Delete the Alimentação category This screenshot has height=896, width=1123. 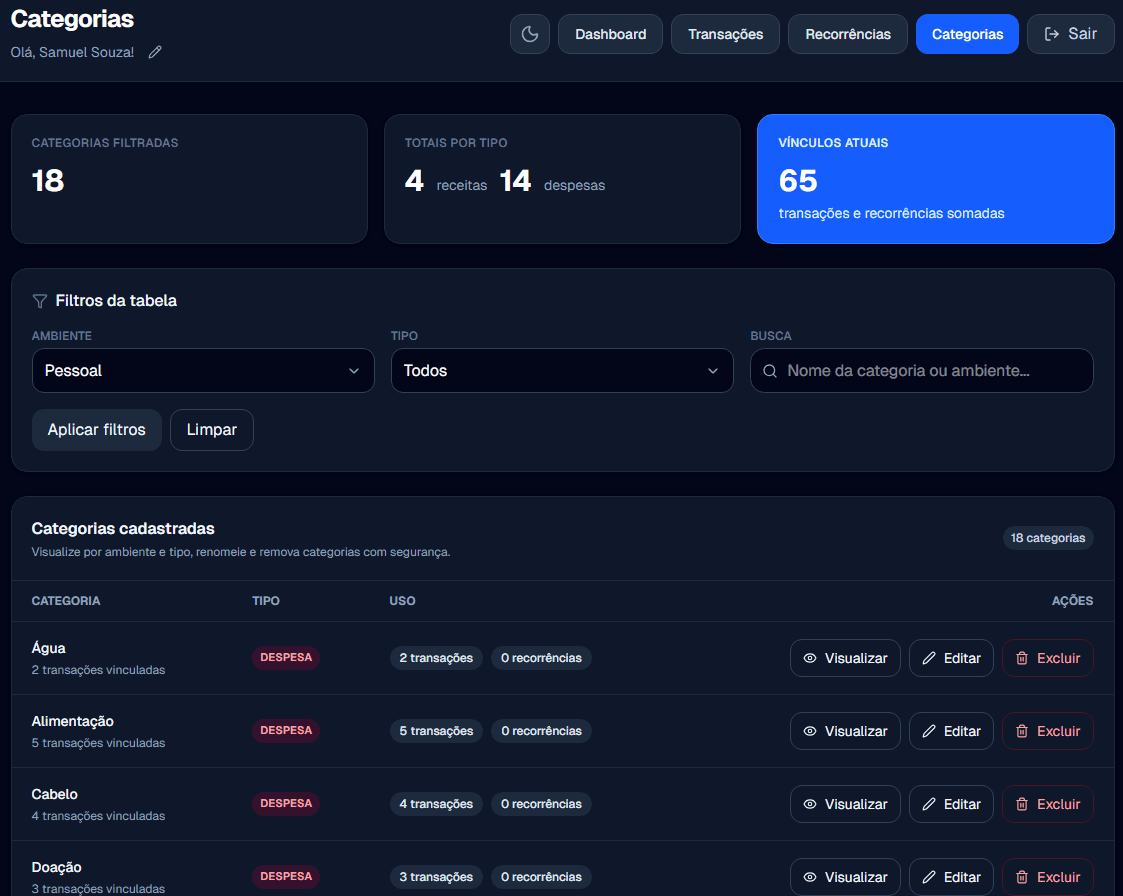1048,731
